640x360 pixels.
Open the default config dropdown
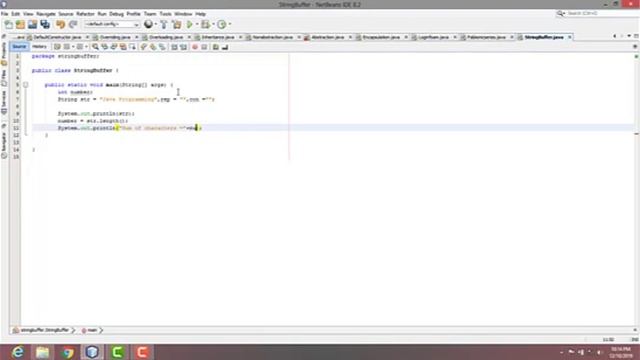(112, 24)
